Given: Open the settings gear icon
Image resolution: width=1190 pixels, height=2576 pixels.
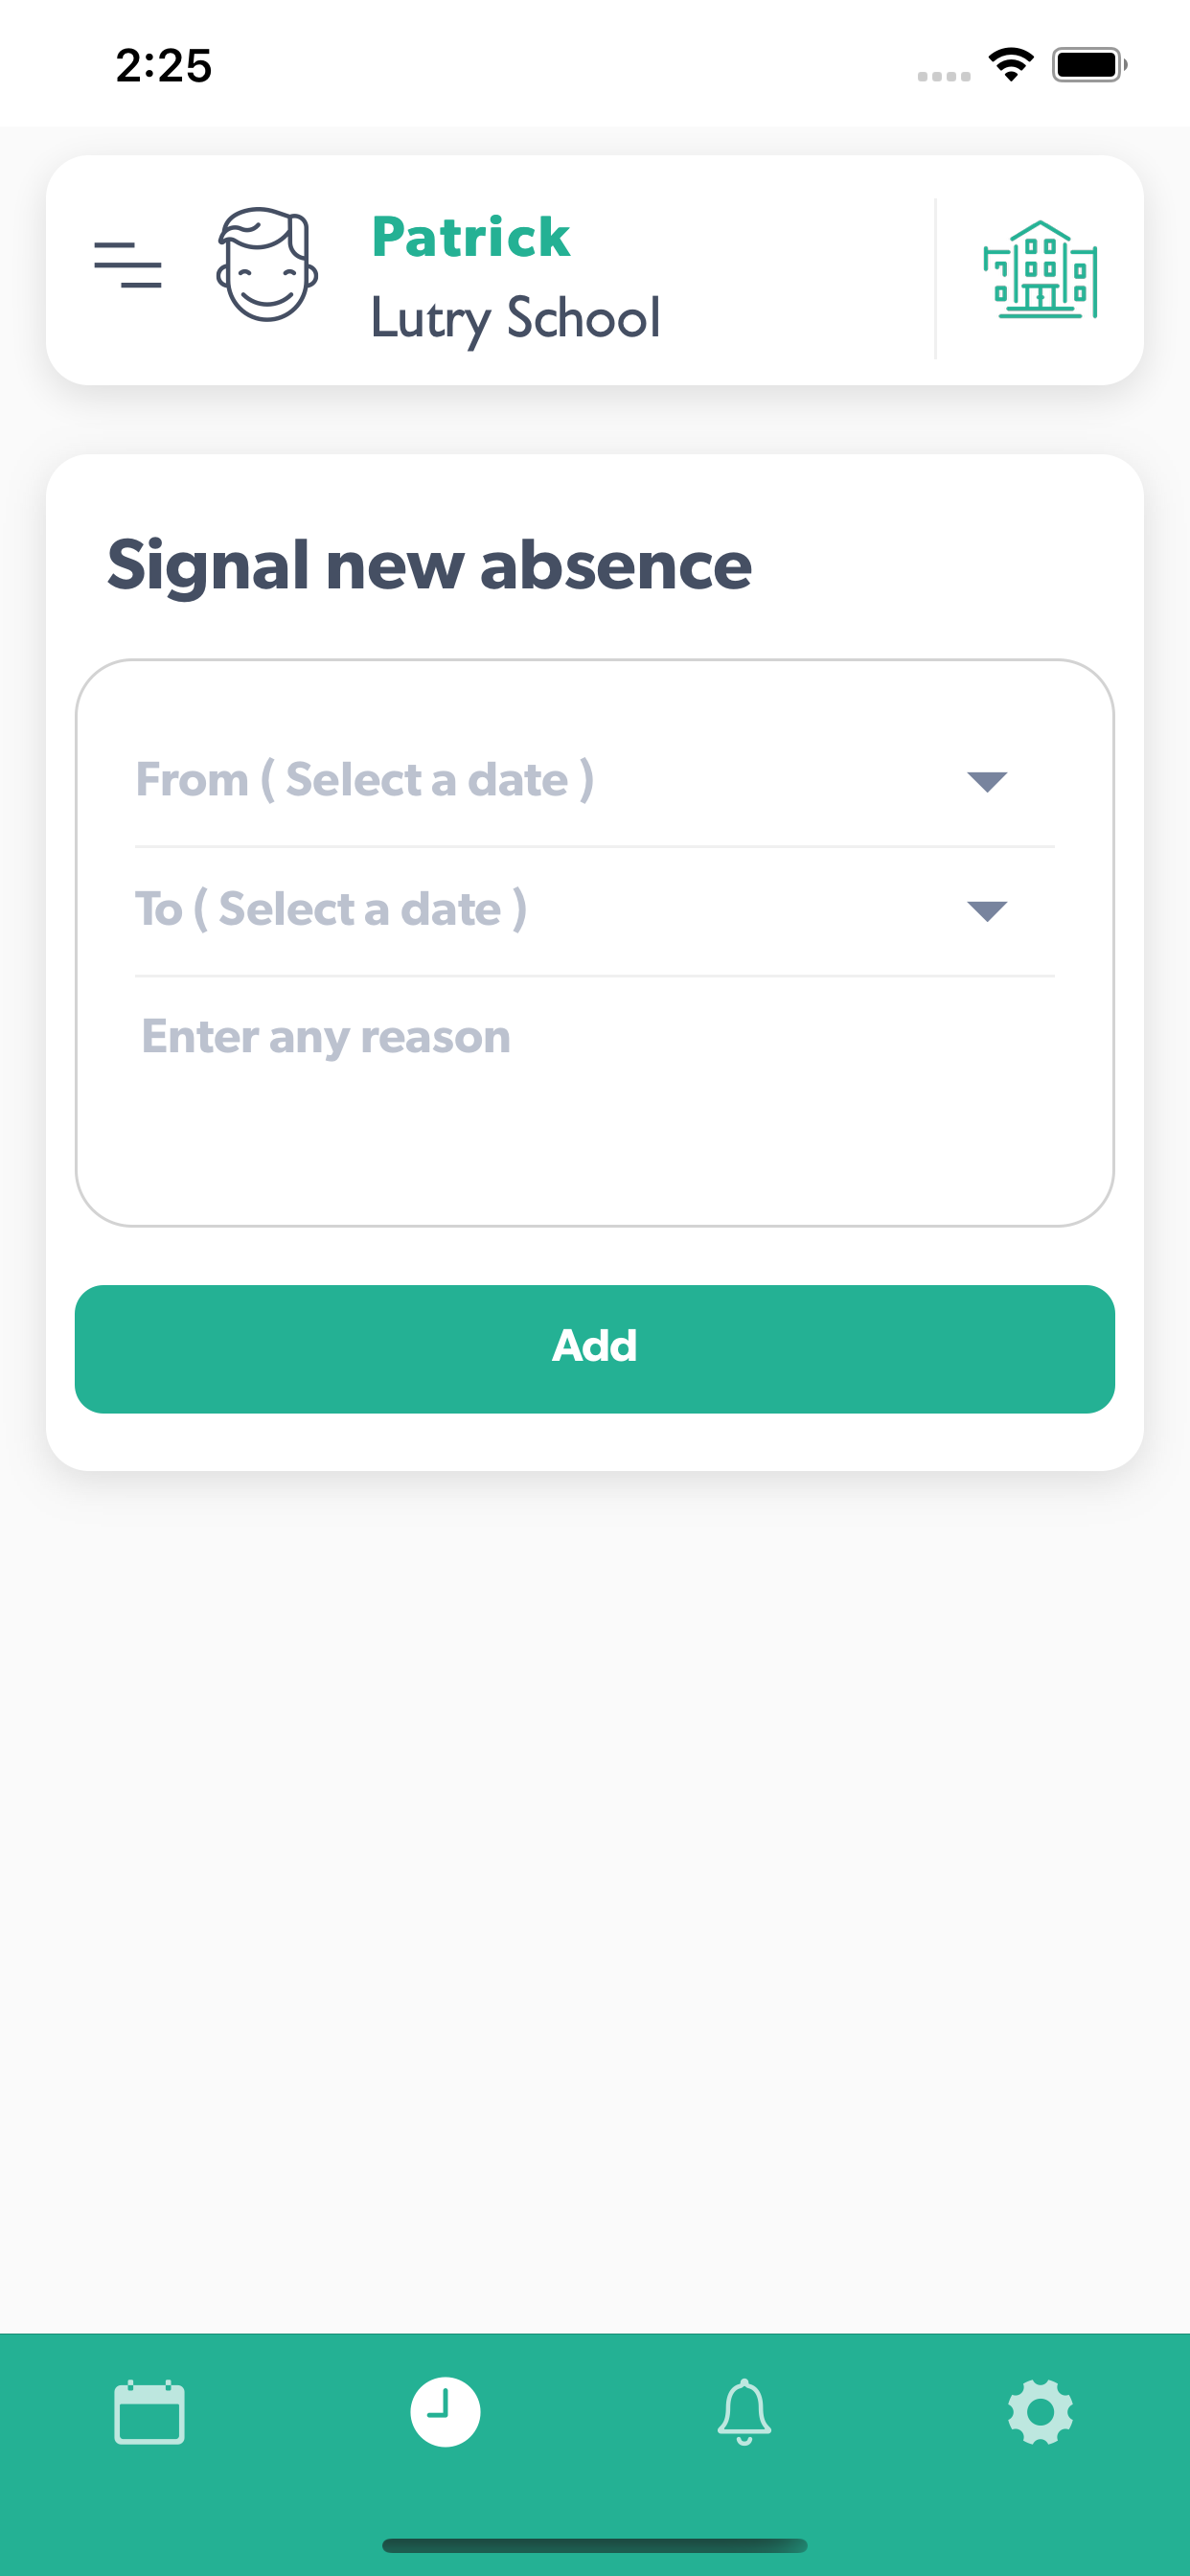Looking at the screenshot, I should 1040,2412.
